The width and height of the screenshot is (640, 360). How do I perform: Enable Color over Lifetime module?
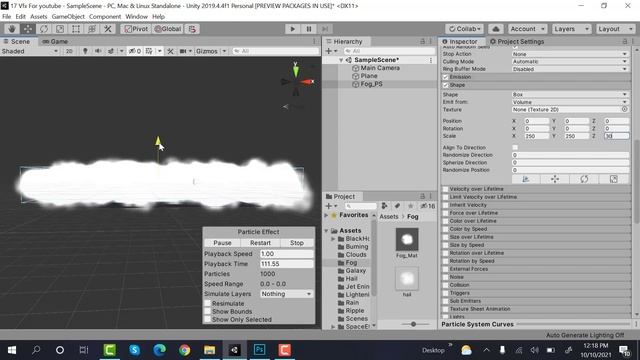[x=446, y=221]
